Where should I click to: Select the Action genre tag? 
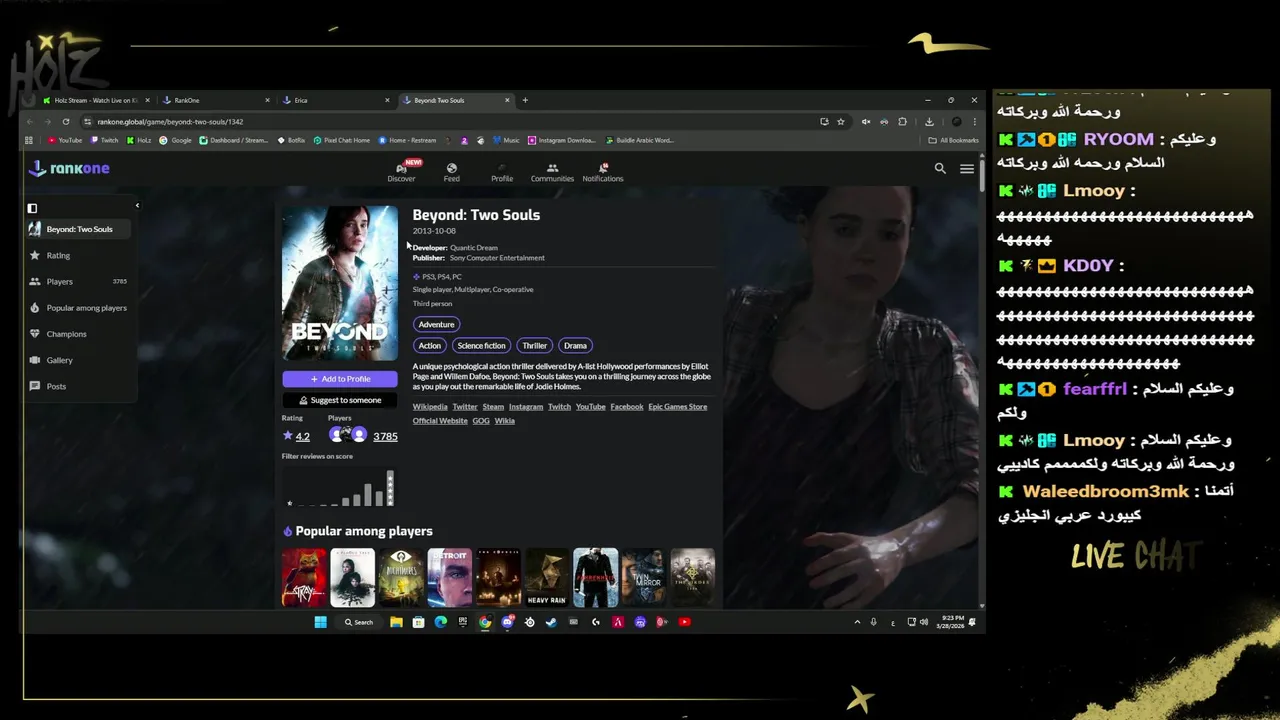point(430,345)
